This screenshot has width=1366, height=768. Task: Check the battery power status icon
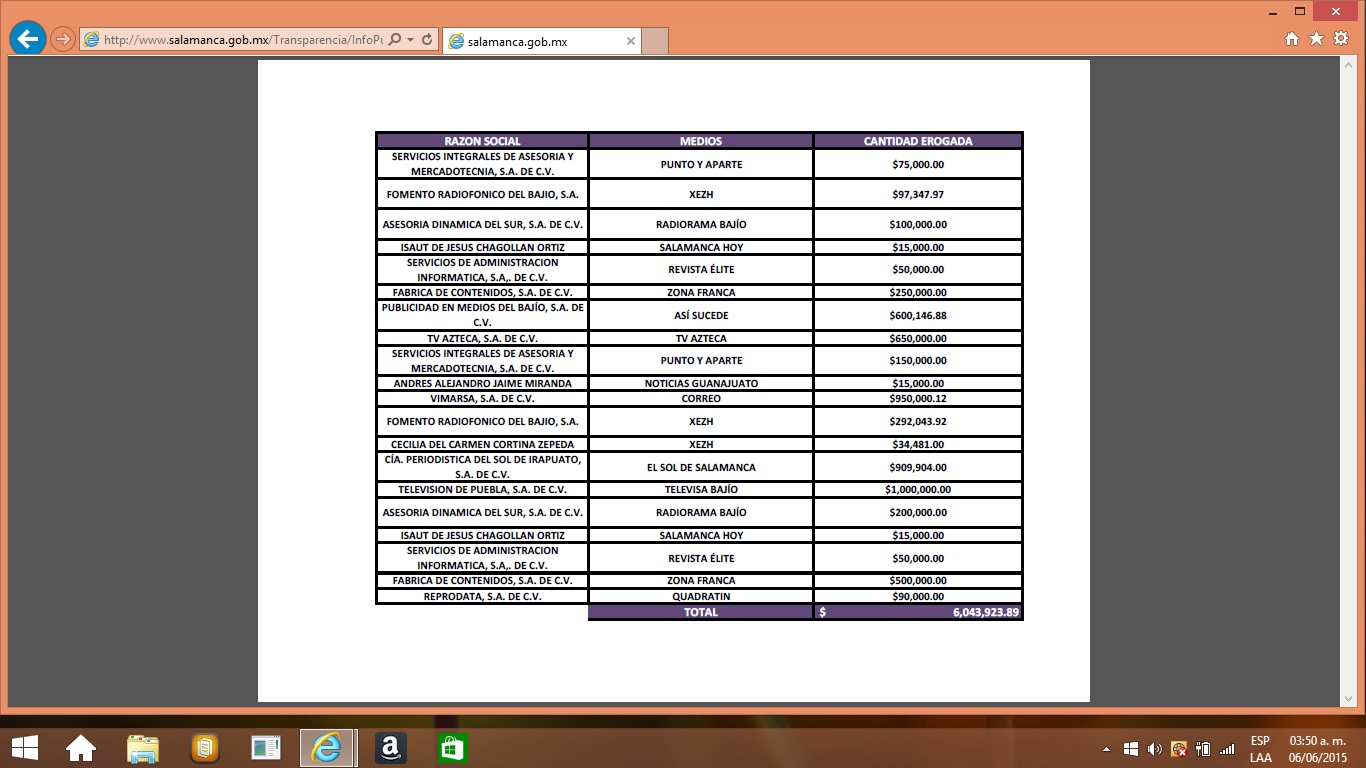[x=1203, y=749]
